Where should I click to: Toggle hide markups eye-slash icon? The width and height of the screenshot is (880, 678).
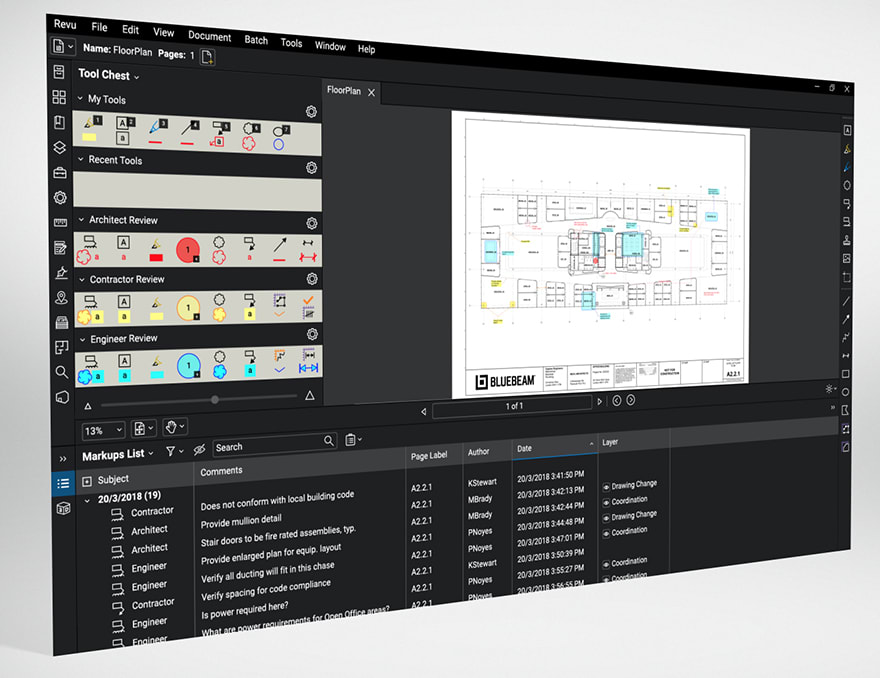coord(199,450)
